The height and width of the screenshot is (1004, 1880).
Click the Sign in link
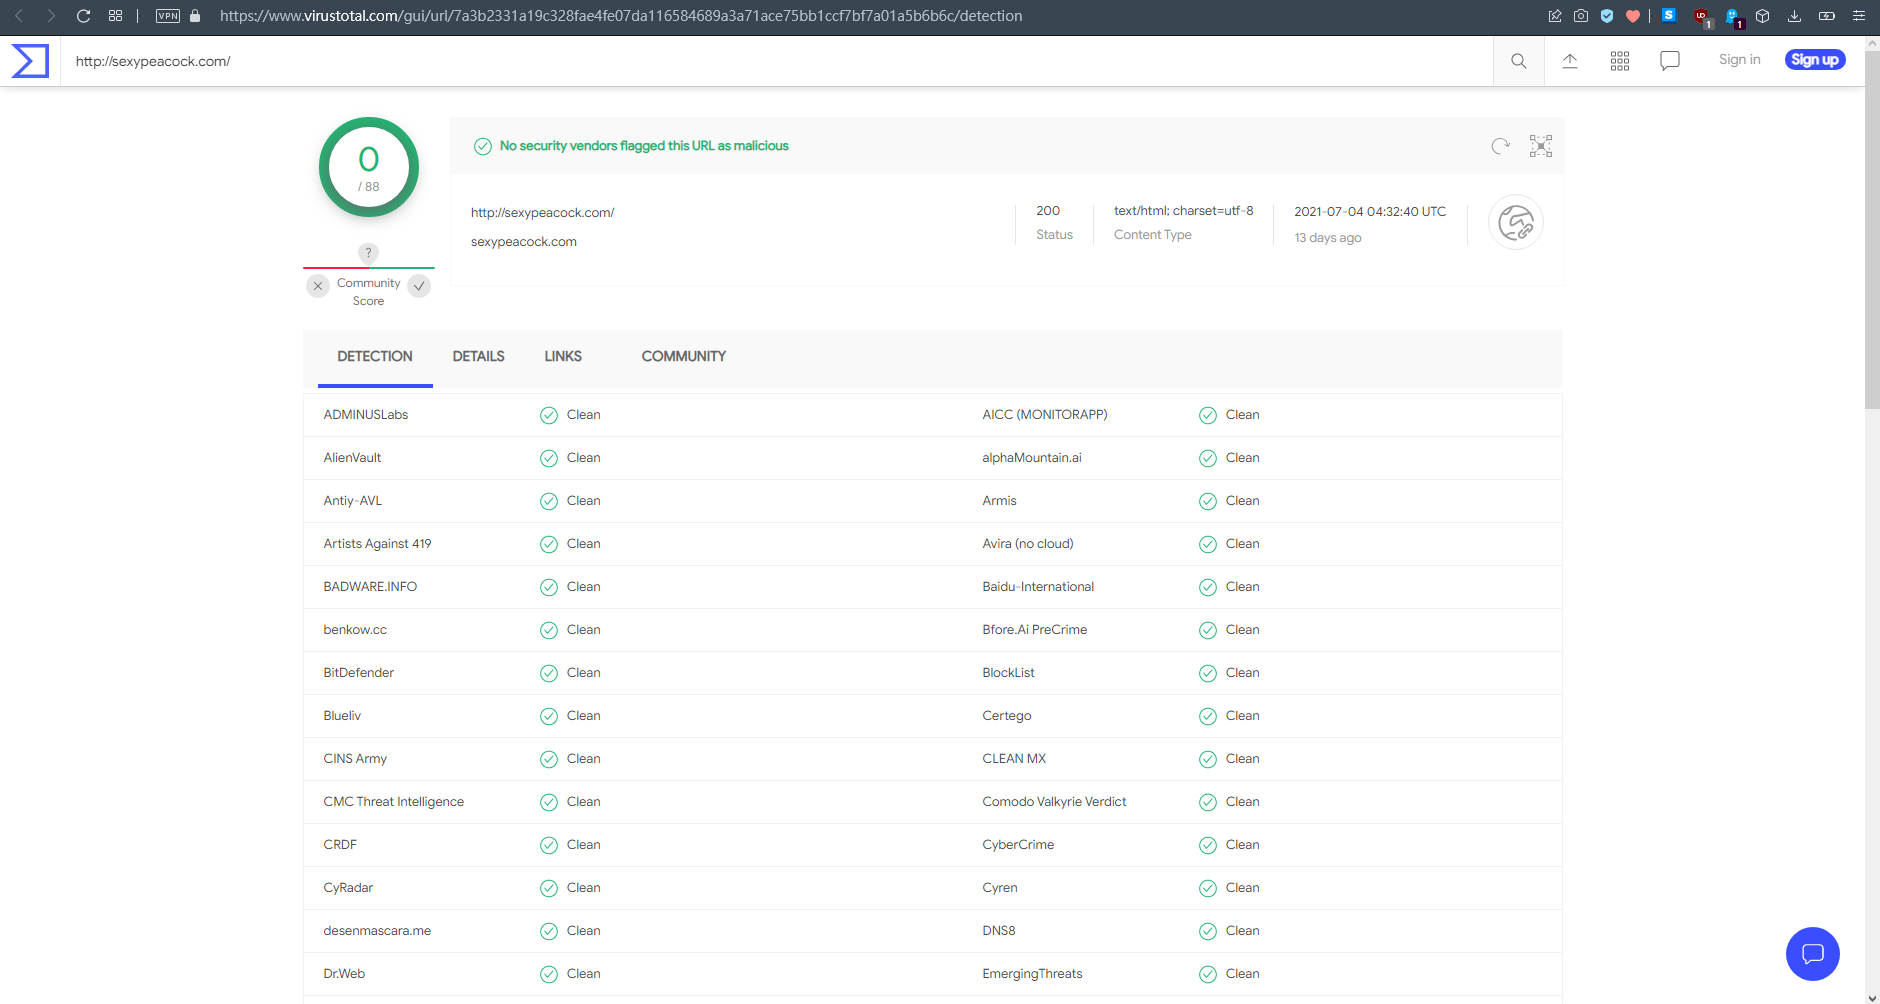[1739, 60]
